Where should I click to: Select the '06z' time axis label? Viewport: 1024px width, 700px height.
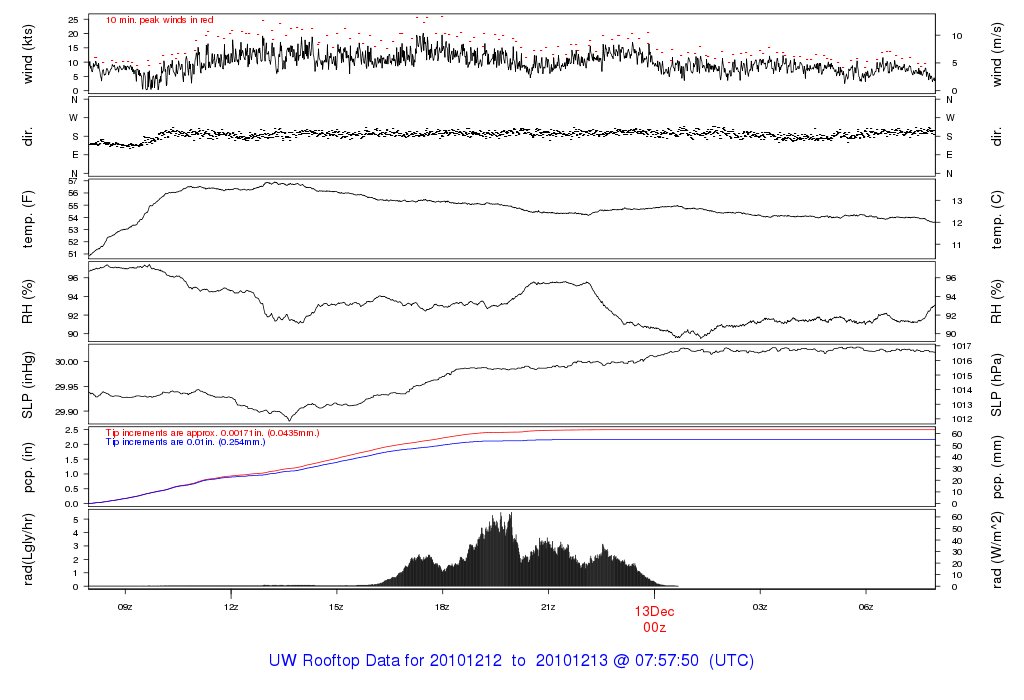[x=865, y=607]
